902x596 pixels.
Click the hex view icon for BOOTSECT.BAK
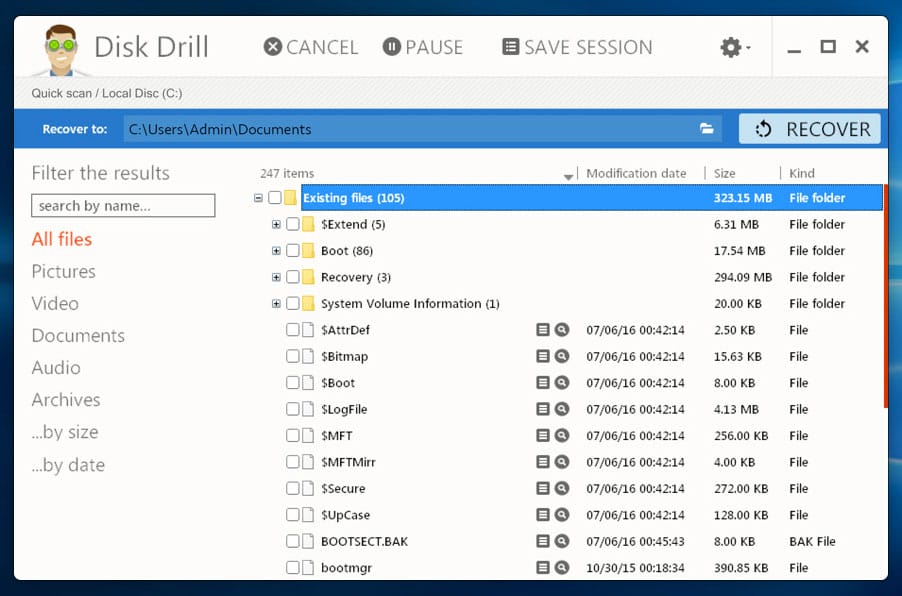pyautogui.click(x=543, y=541)
